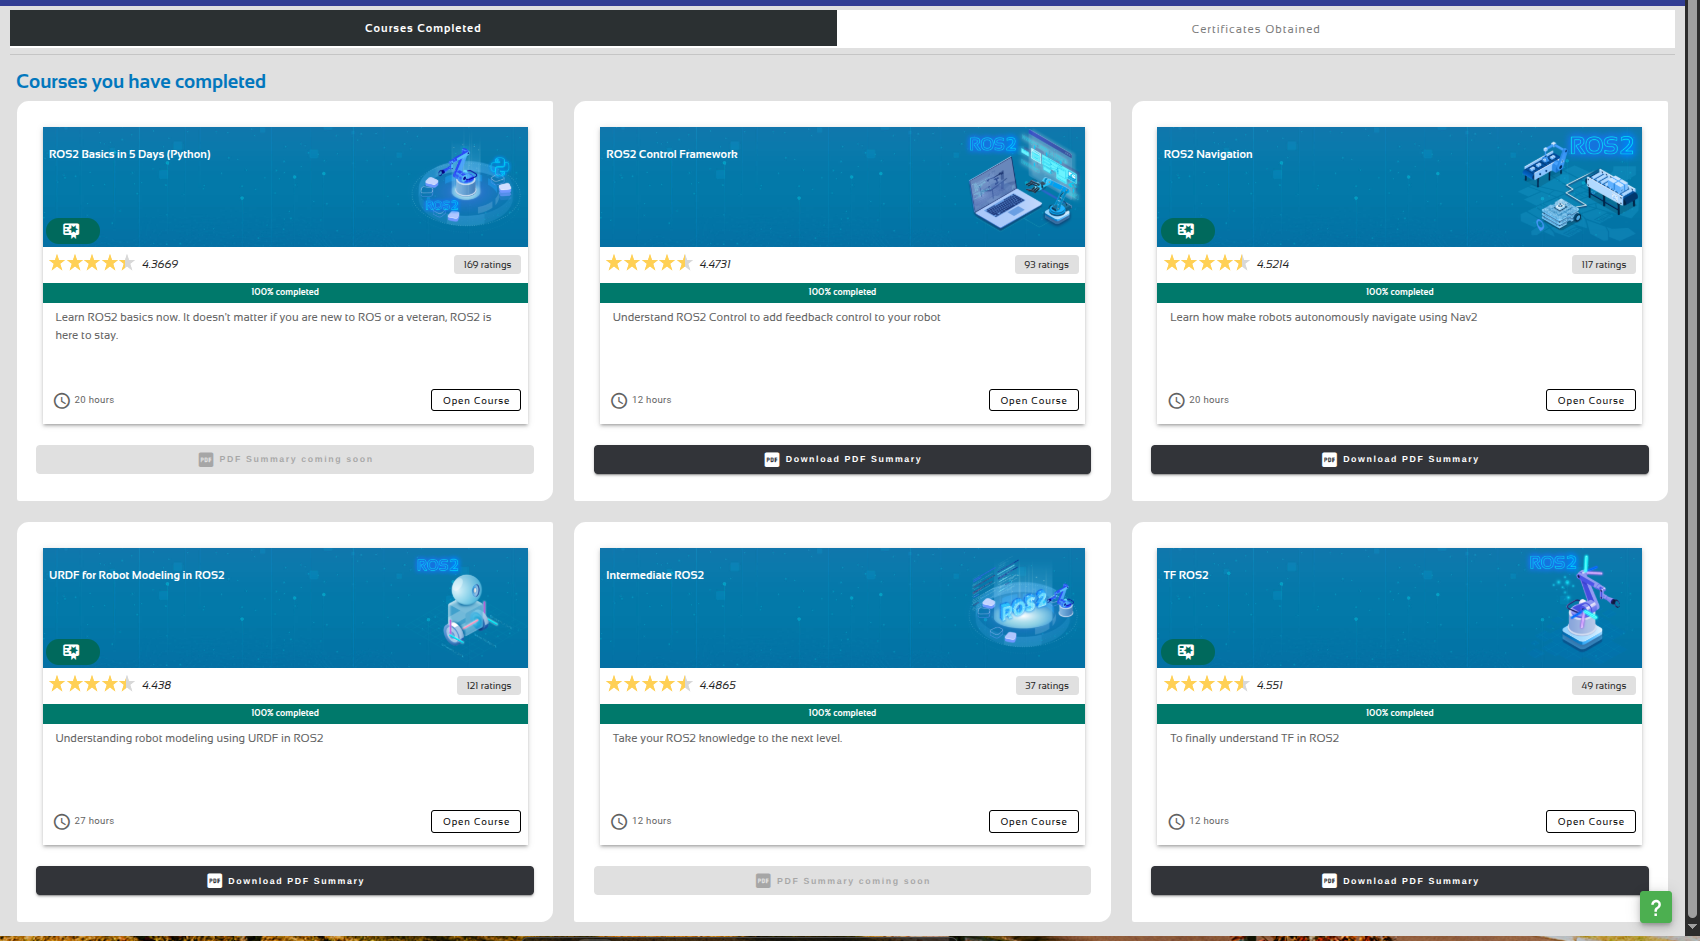The image size is (1700, 941).
Task: Click 100% completed progress bar on TF ROS2
Action: coord(1399,713)
